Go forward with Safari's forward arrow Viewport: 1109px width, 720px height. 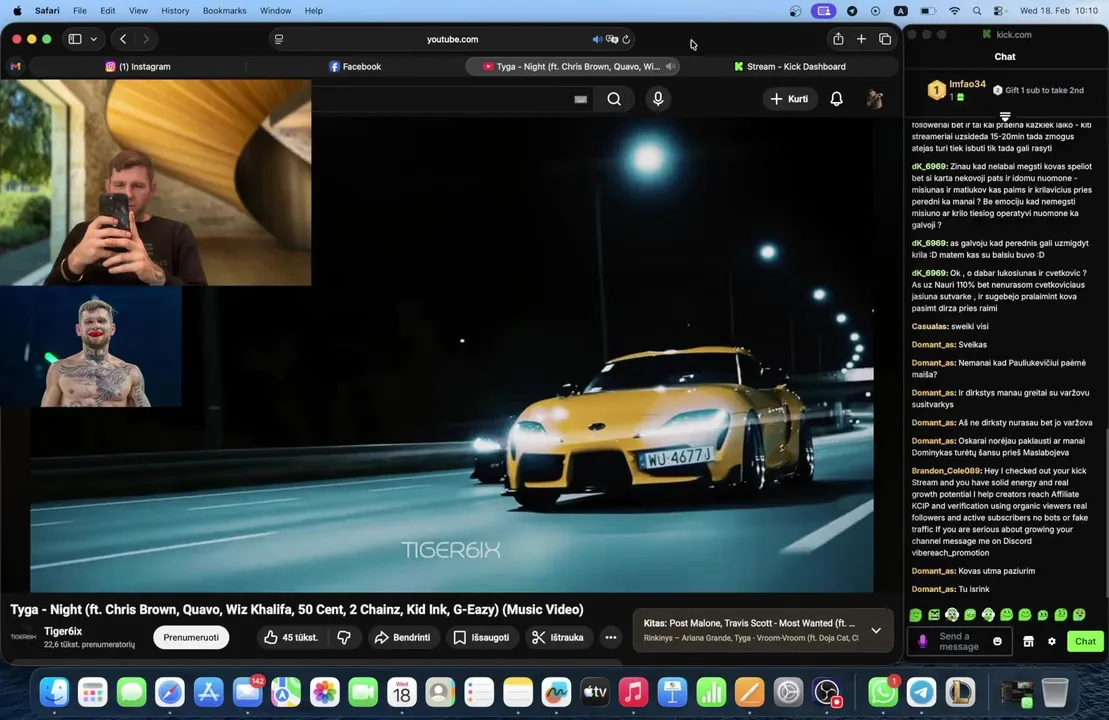pos(146,39)
